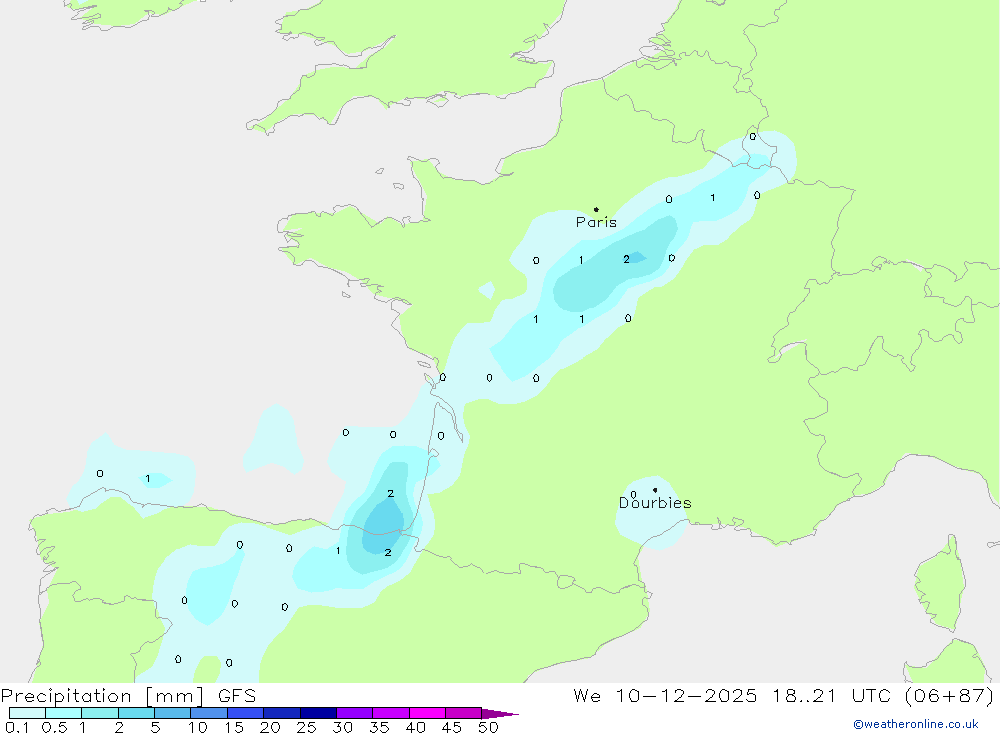Viewport: 1000px width, 733px height.
Task: Pick the 45–50 mm dark magenta legend swatch
Action: 464,713
